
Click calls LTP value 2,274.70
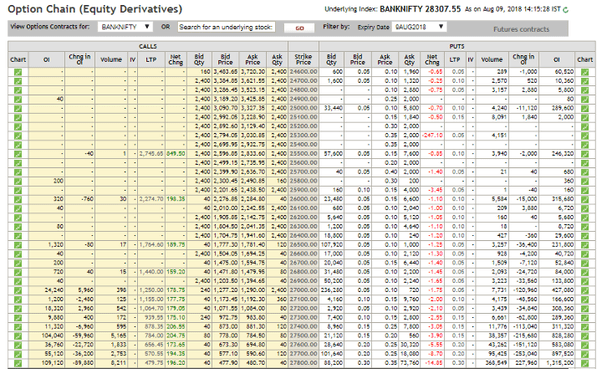tap(151, 199)
